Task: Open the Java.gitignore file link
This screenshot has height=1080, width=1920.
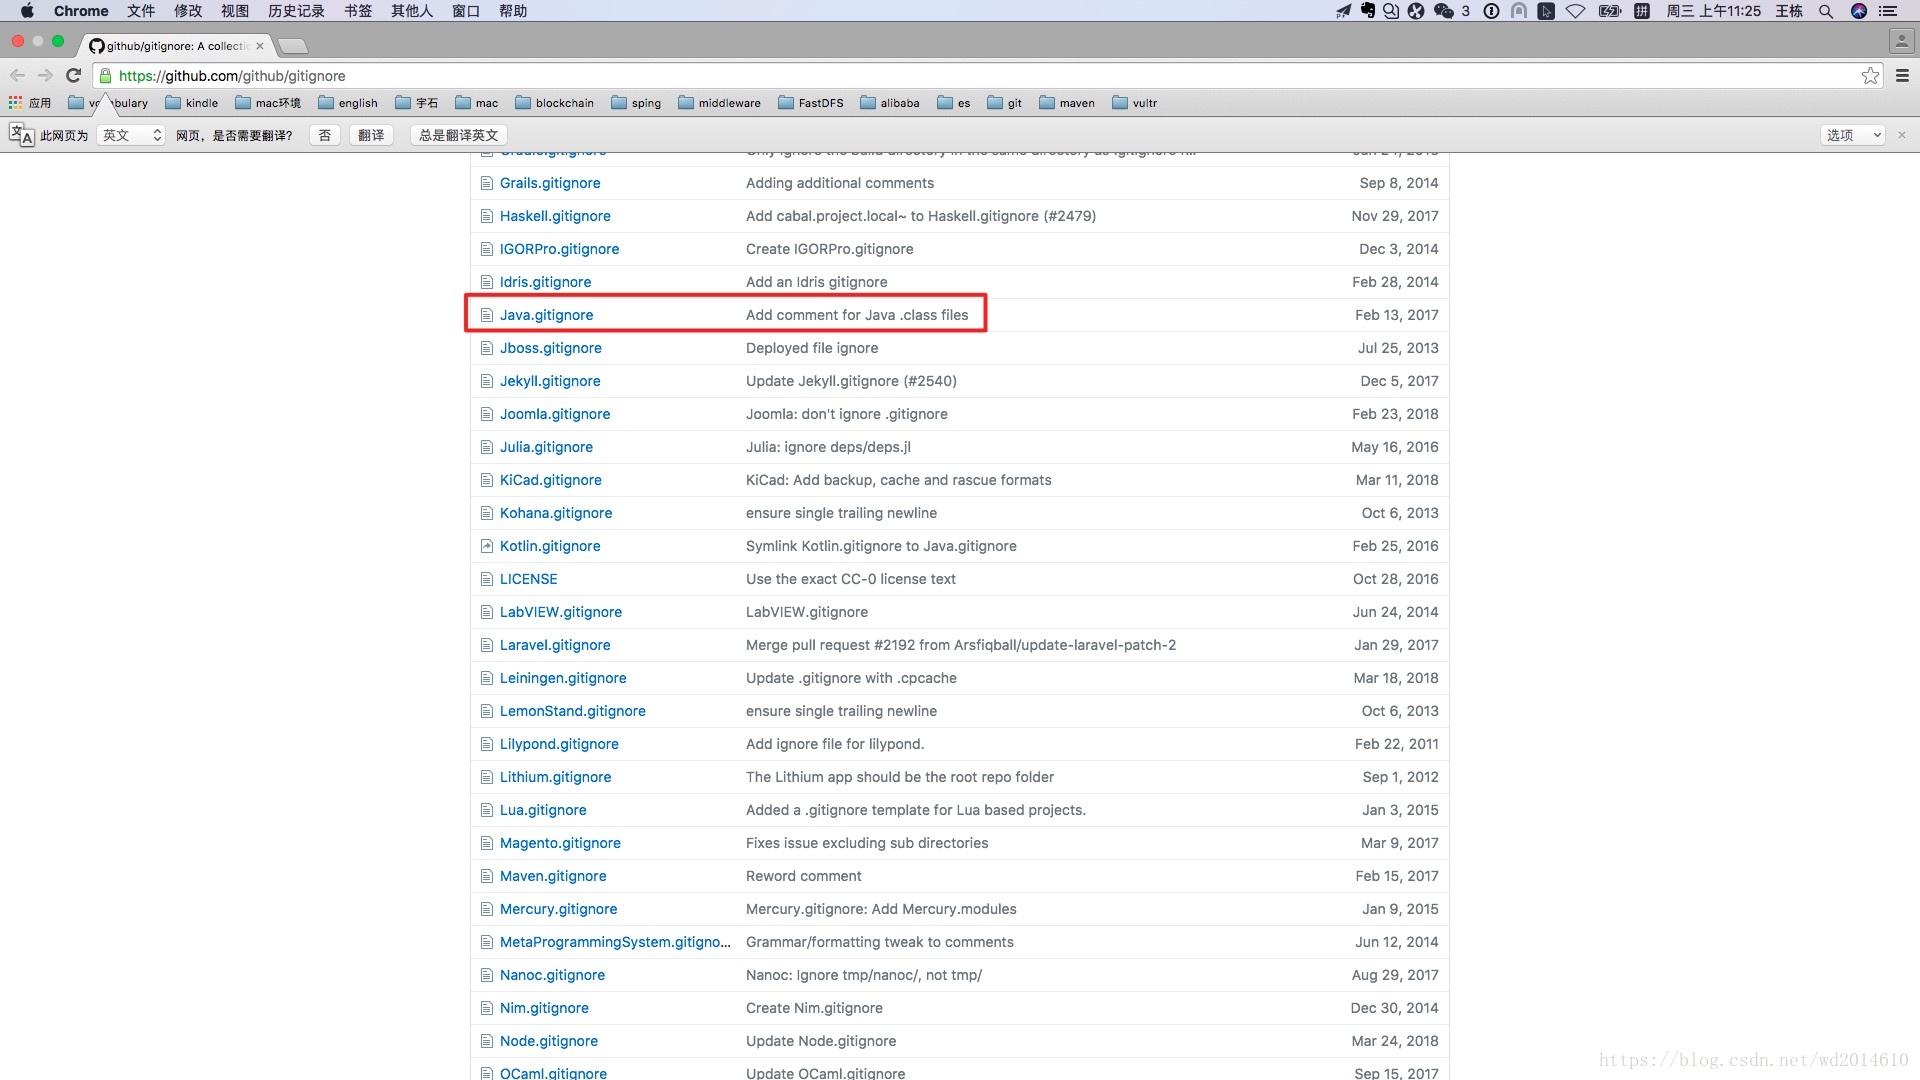Action: pos(546,315)
